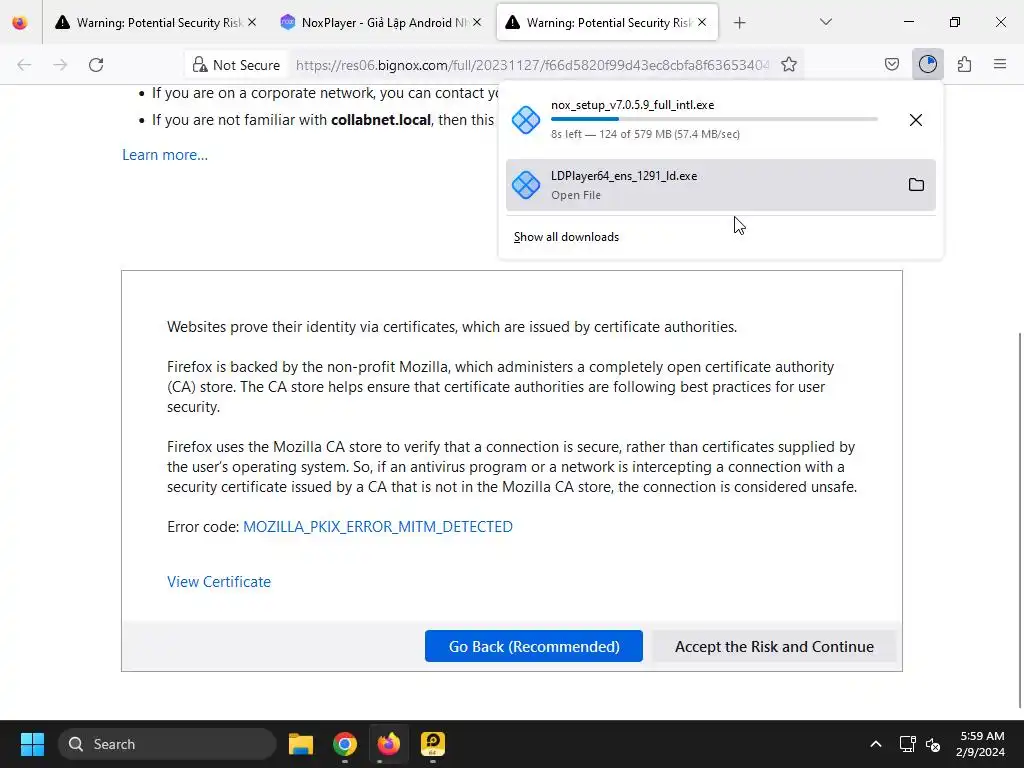Open the Windows Start menu
1024x768 pixels.
[32, 744]
